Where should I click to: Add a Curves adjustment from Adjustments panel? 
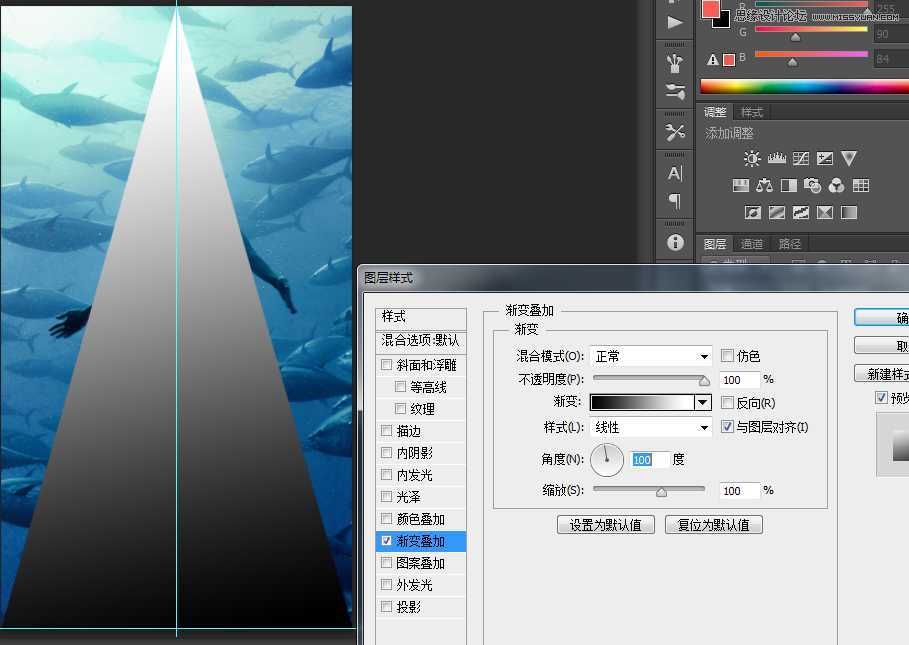(x=801, y=157)
